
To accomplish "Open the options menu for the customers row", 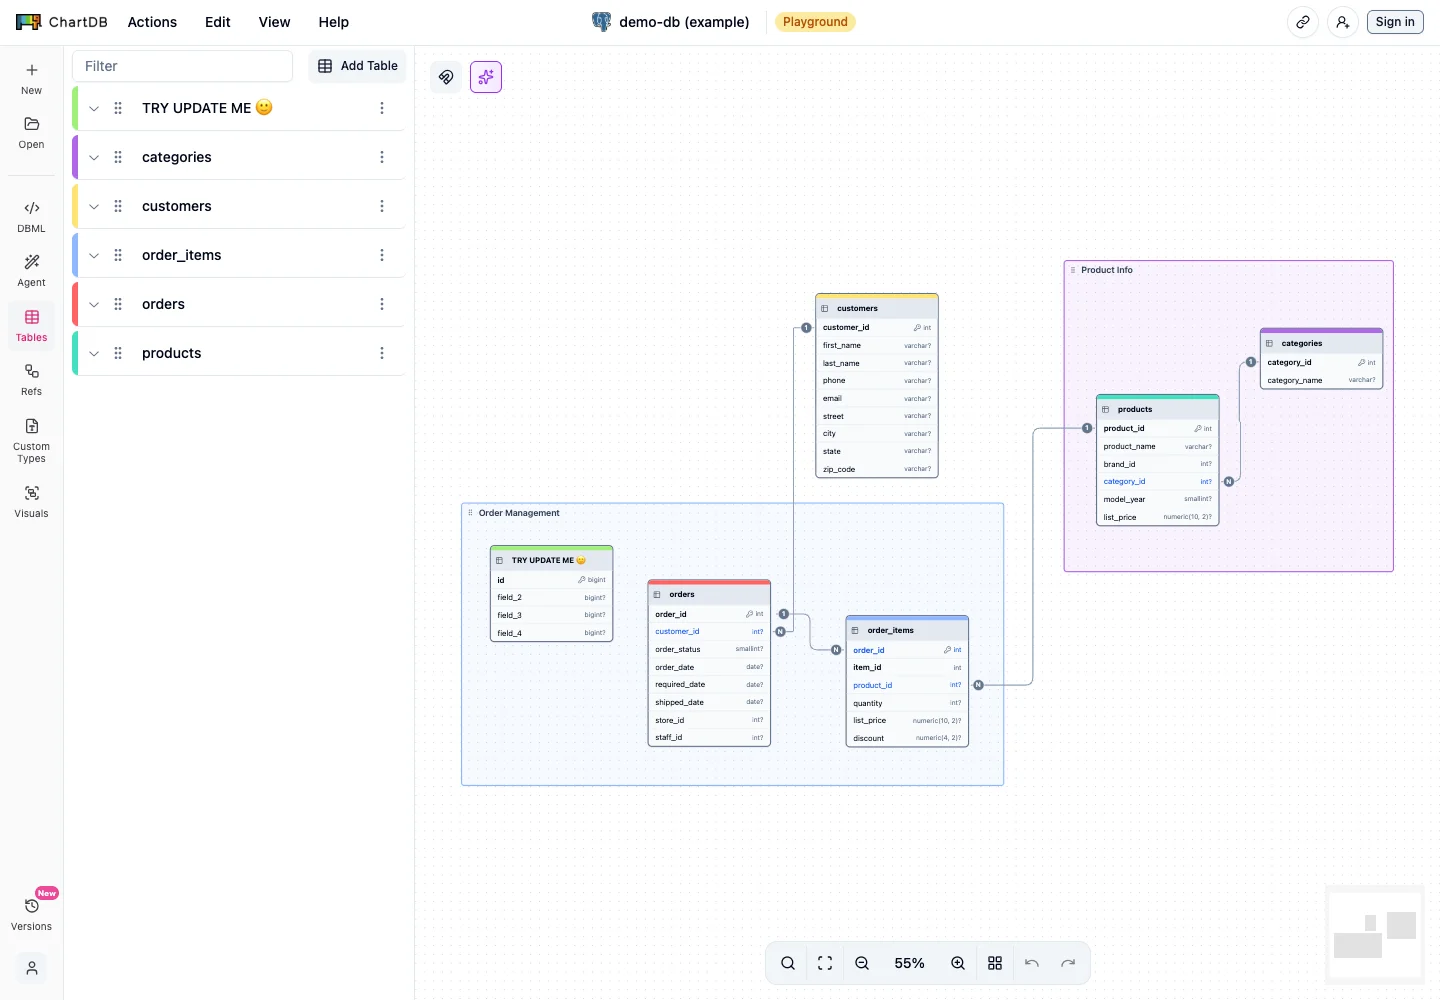I will (382, 206).
